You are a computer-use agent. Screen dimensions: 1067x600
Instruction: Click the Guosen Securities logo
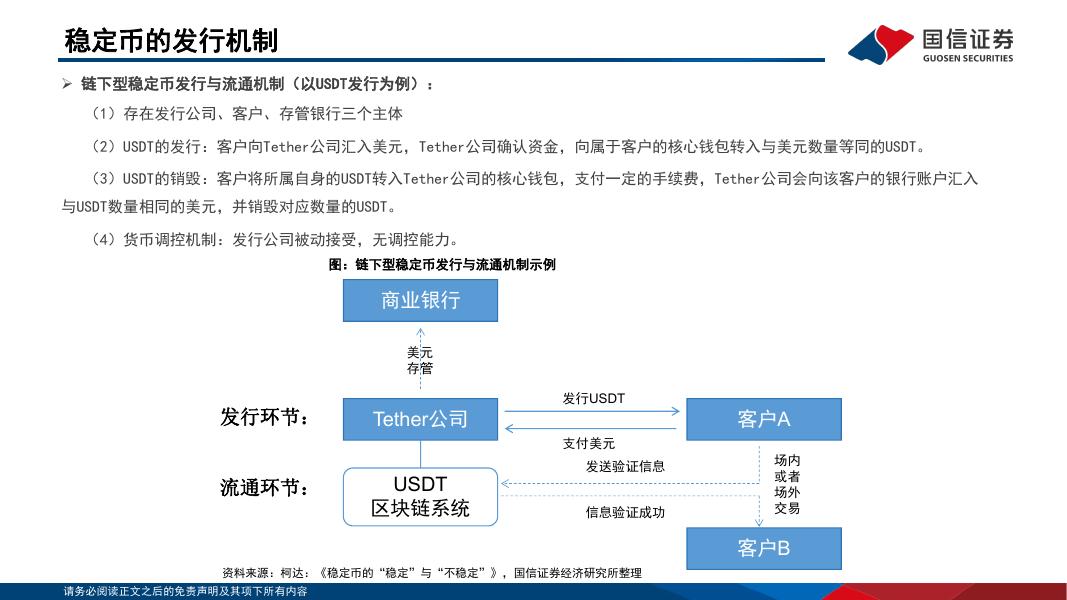coord(931,44)
